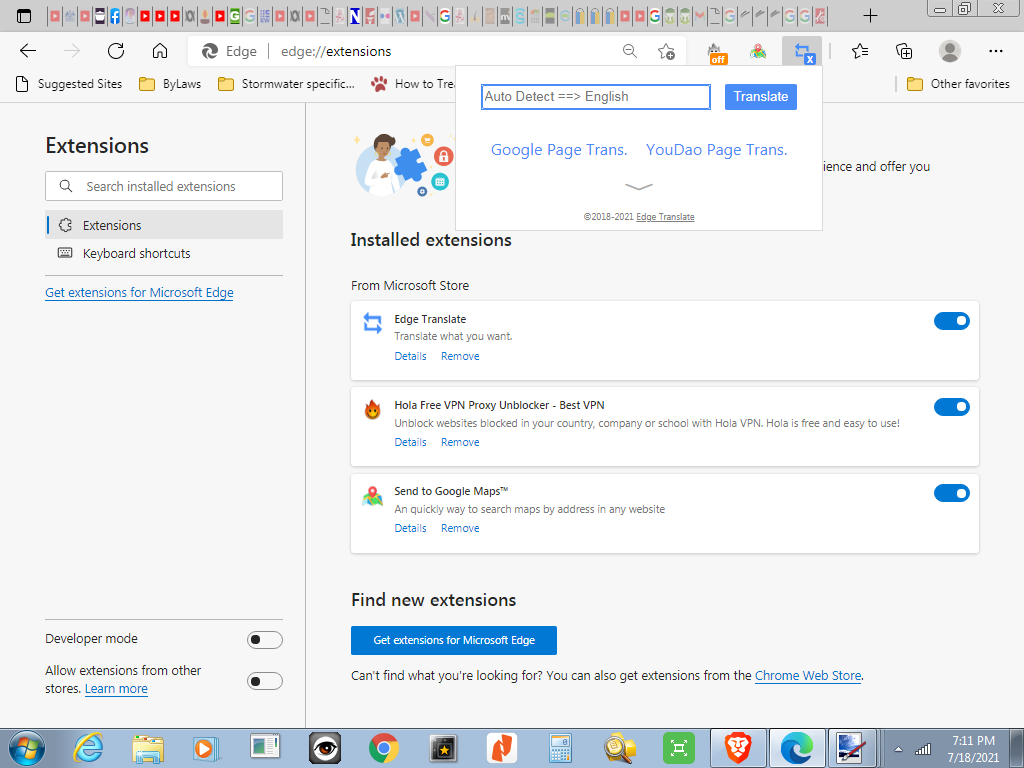
Task: Open the Collections icon in toolbar
Action: click(904, 52)
